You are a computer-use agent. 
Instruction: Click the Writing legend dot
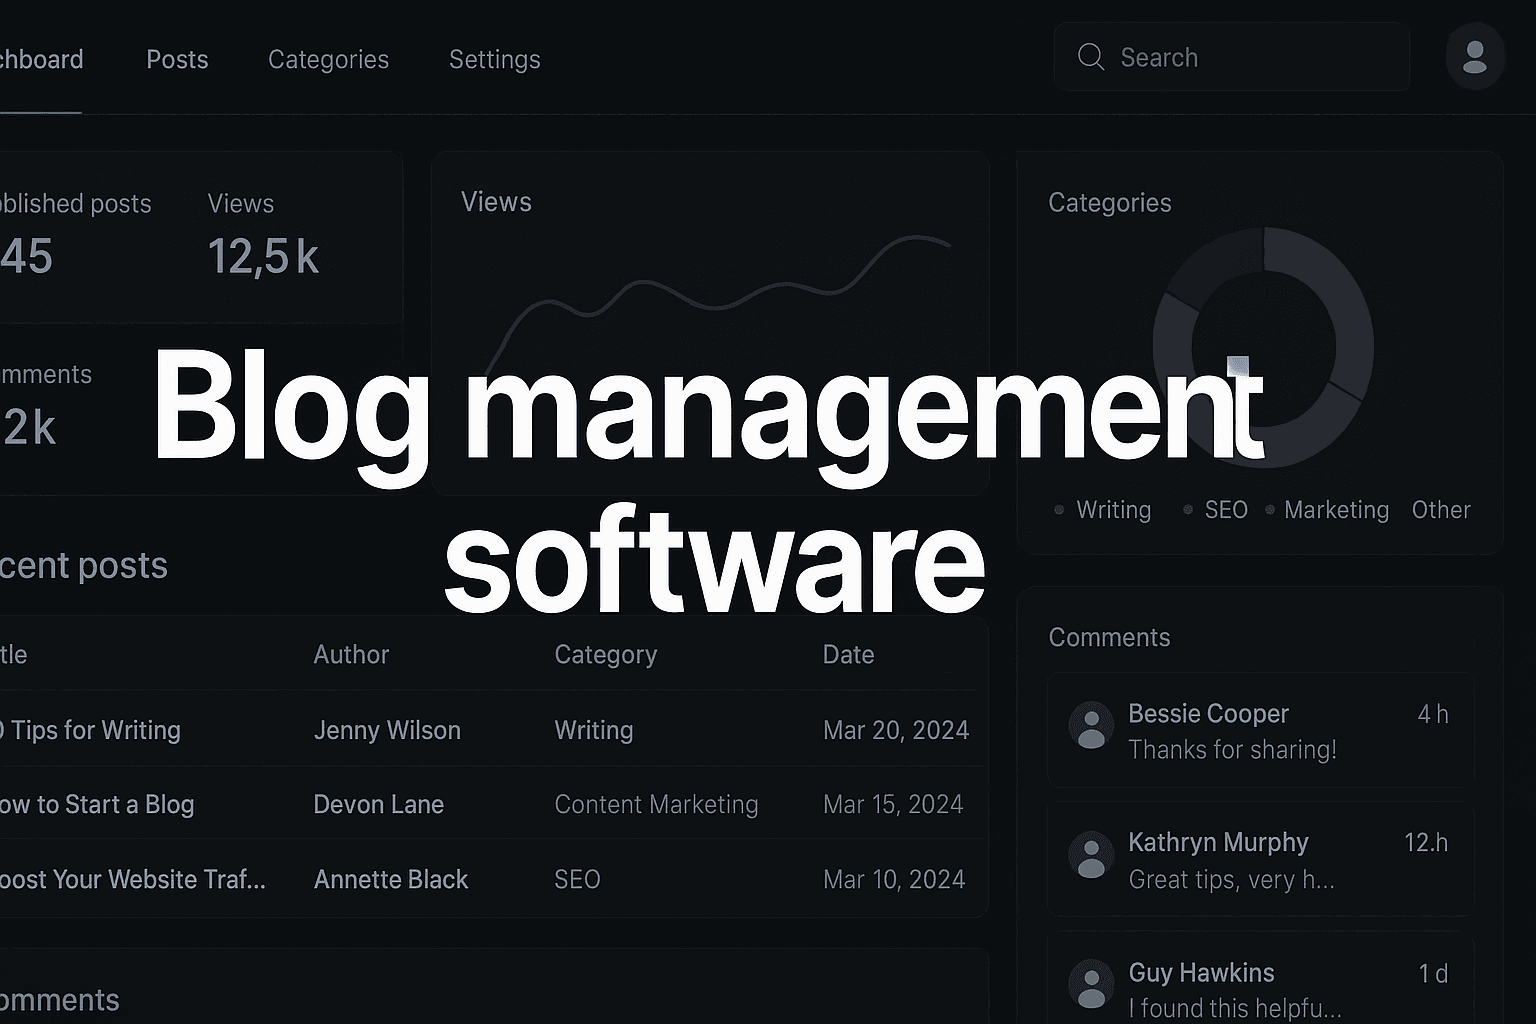[x=1059, y=510]
